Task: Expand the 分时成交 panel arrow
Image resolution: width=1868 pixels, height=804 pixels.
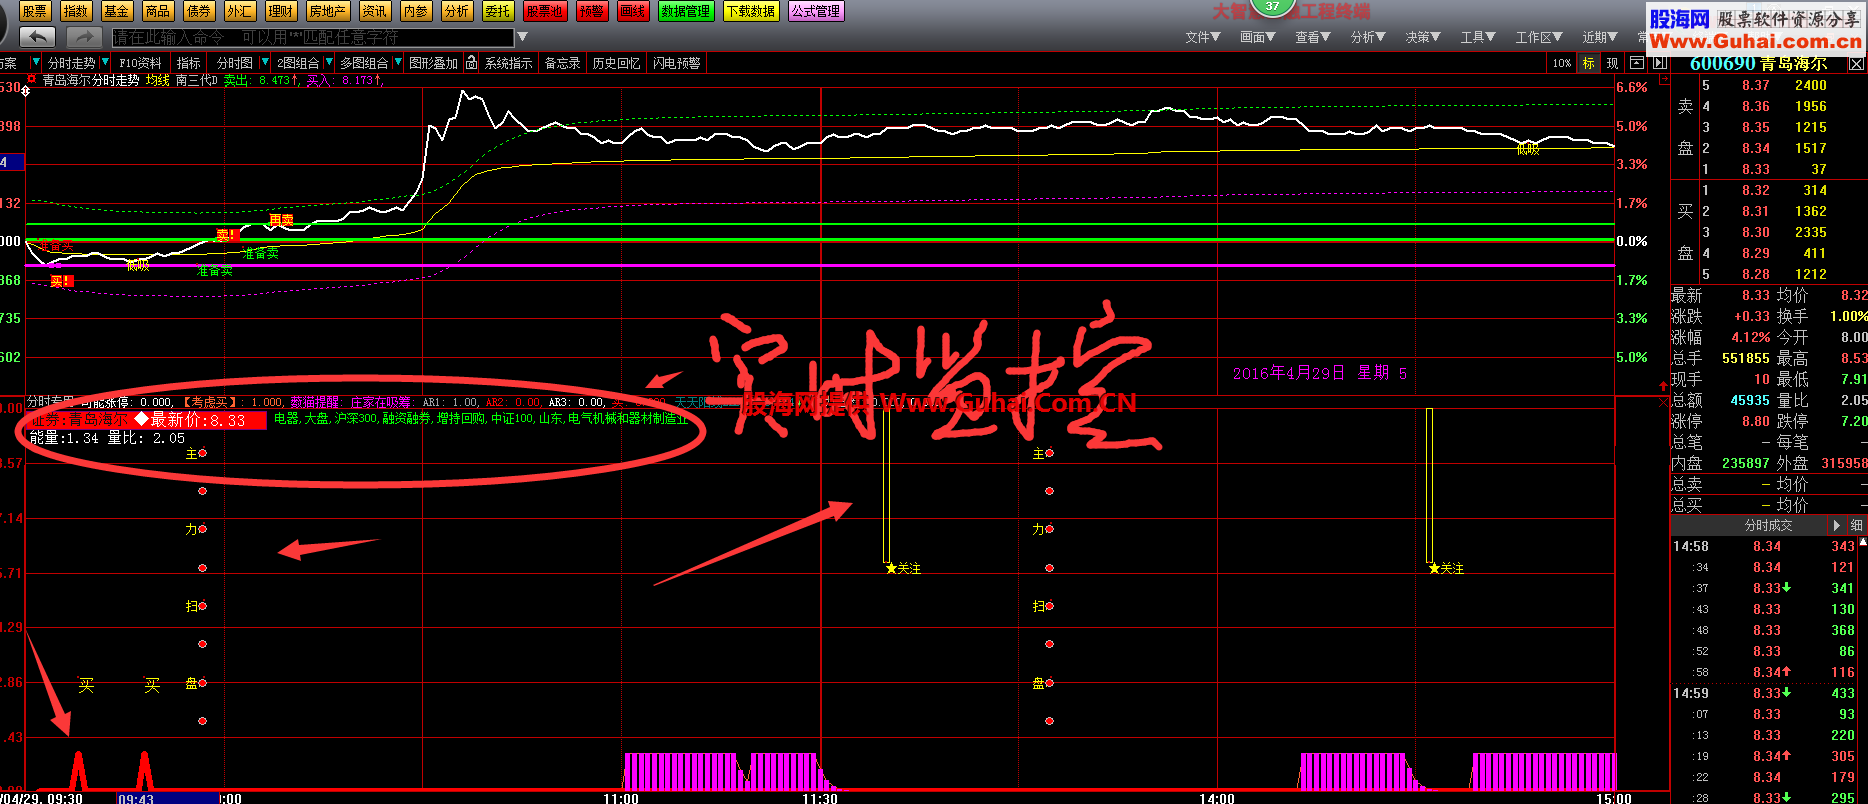Action: tap(1837, 525)
